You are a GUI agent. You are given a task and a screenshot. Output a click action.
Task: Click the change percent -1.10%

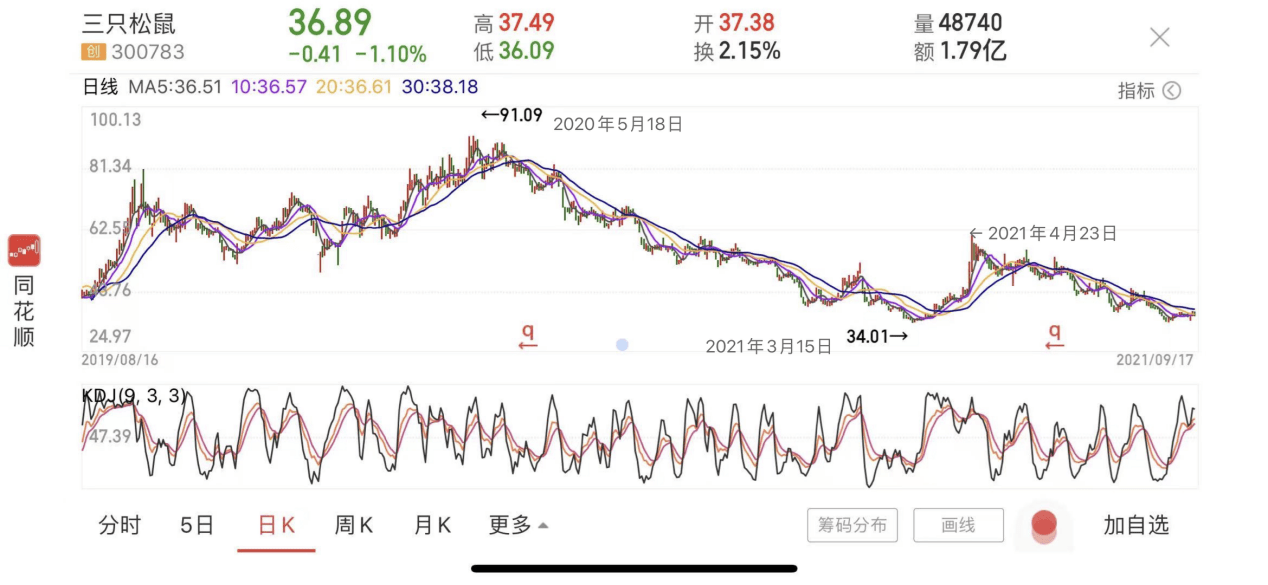pyautogui.click(x=391, y=54)
